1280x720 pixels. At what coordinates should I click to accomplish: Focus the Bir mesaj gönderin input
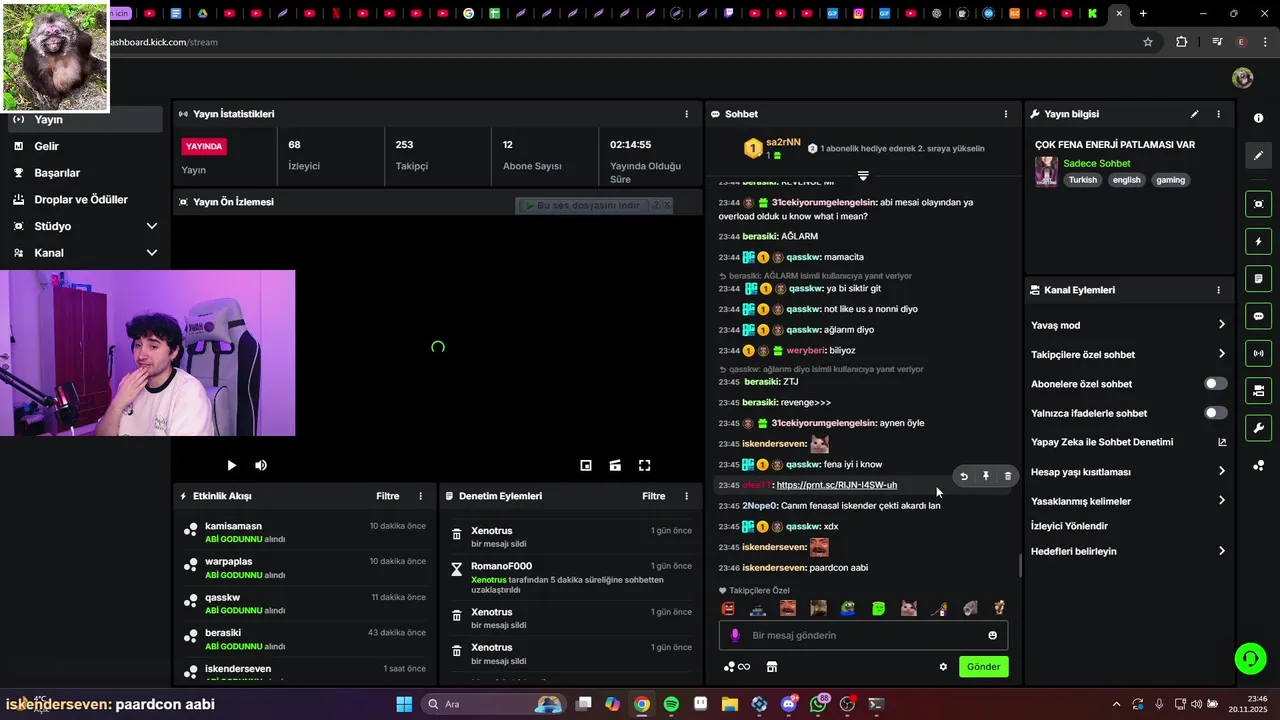[863, 635]
